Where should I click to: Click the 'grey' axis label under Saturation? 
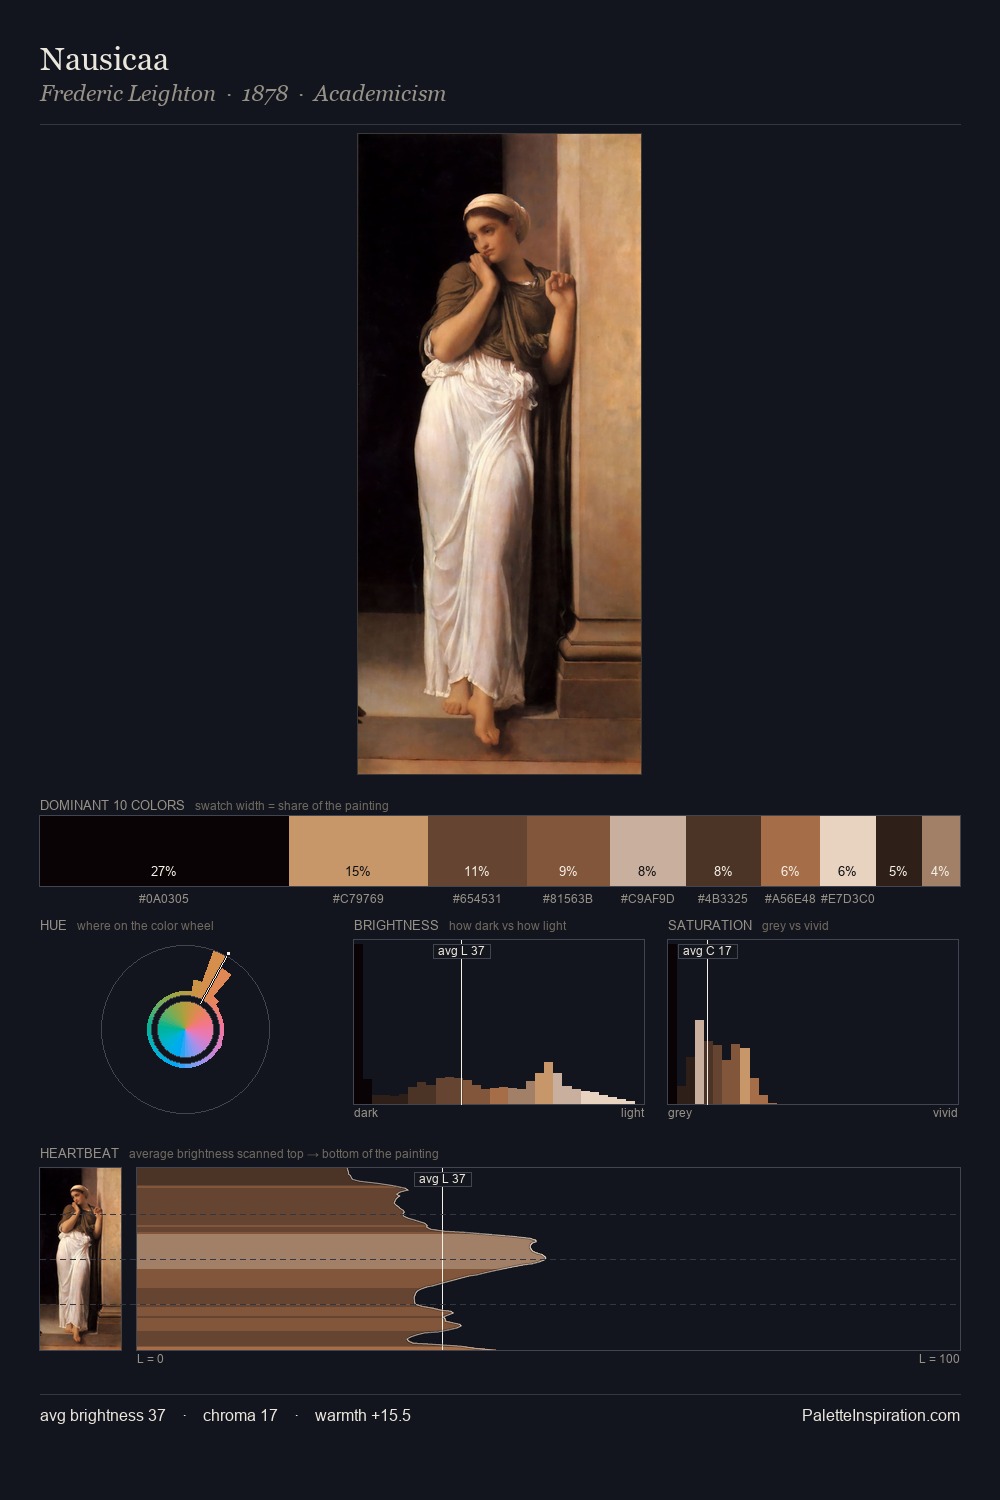pyautogui.click(x=680, y=1113)
